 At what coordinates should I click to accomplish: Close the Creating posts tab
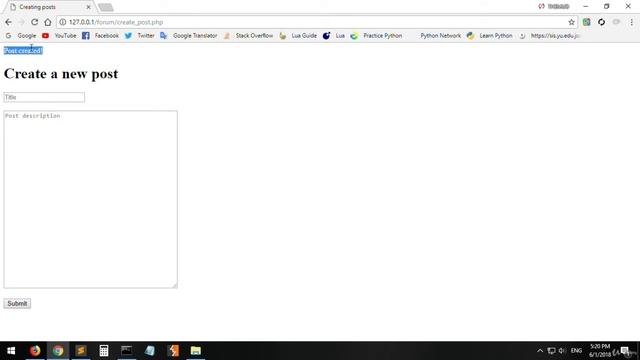tap(88, 7)
